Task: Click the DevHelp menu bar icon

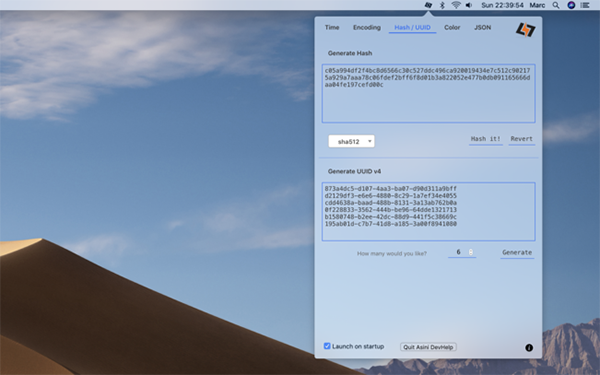Action: [x=428, y=5]
